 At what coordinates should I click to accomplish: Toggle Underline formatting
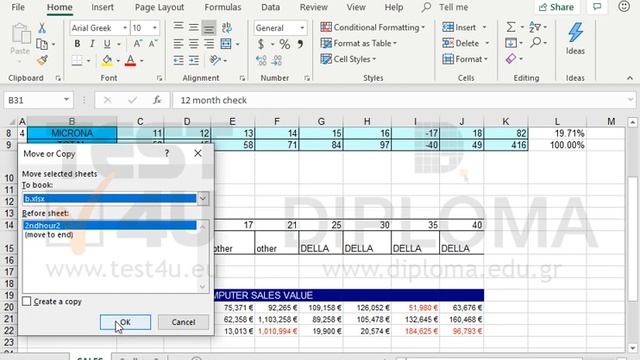pyautogui.click(x=107, y=44)
